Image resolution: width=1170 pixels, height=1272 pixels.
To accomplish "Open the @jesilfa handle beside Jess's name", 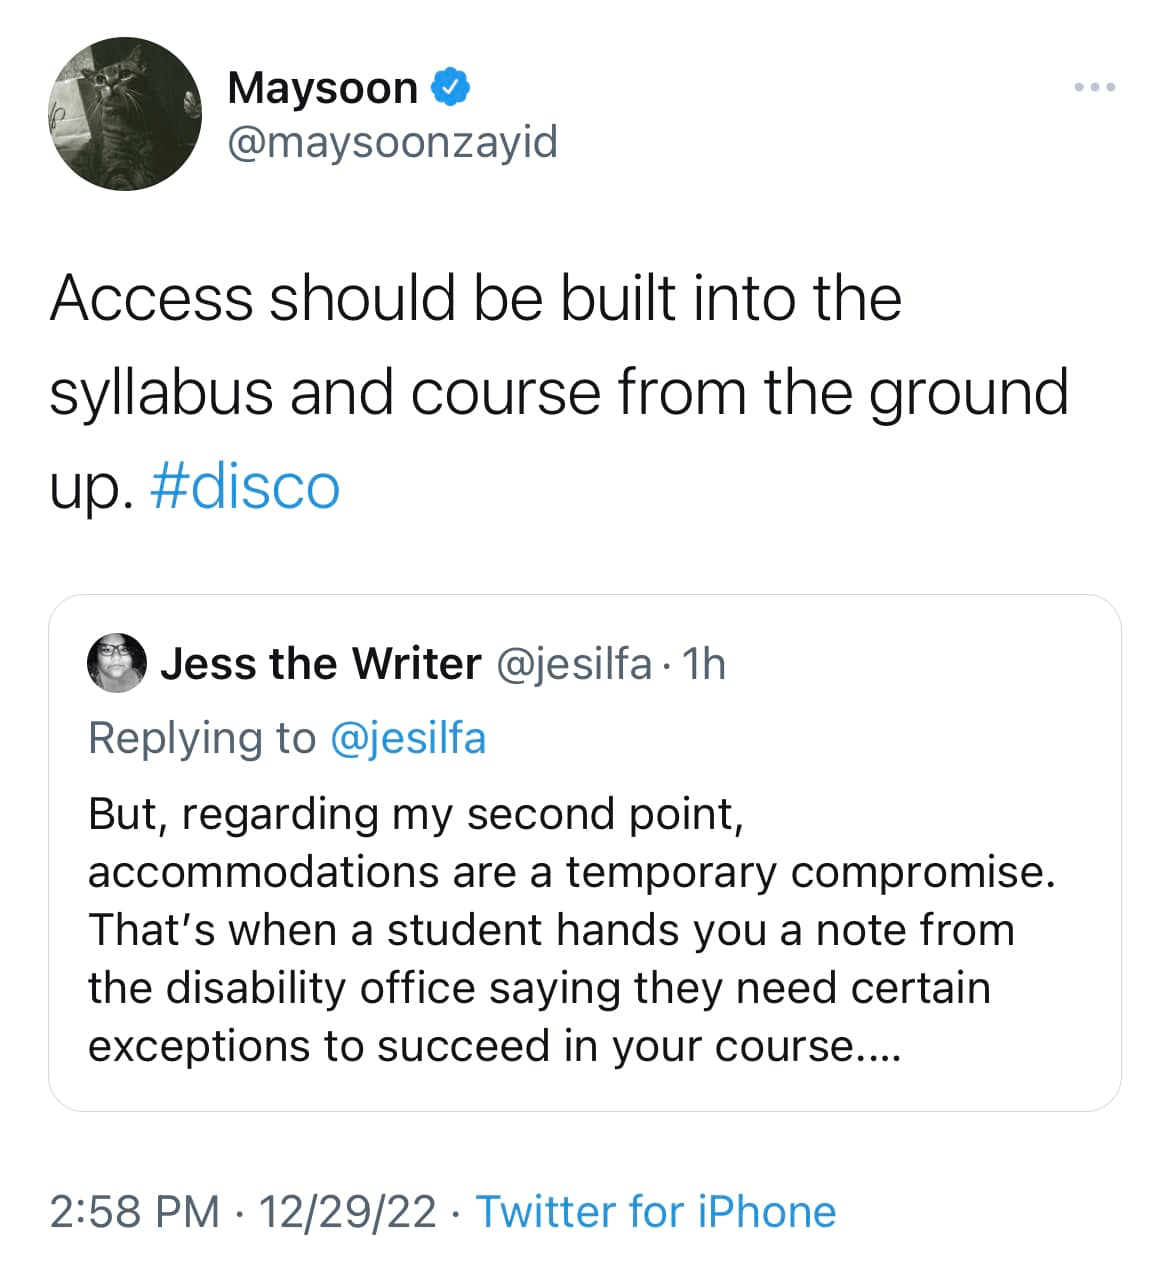I will pos(574,664).
